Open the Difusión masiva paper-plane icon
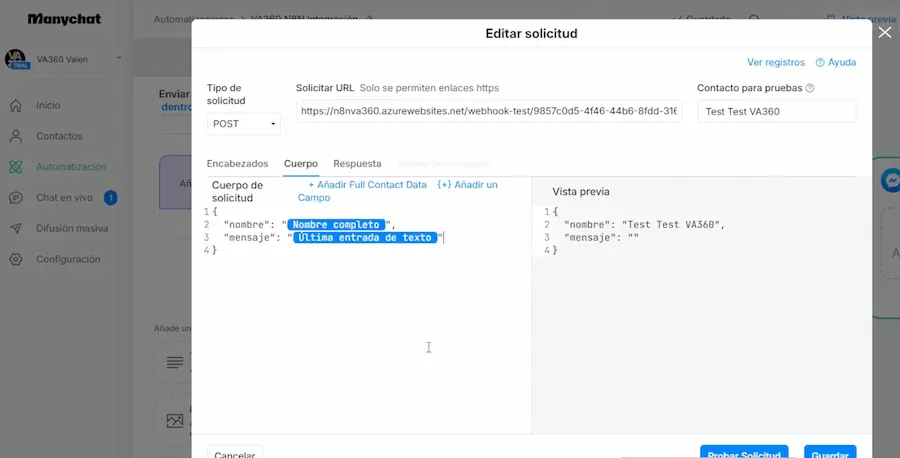 tap(16, 228)
